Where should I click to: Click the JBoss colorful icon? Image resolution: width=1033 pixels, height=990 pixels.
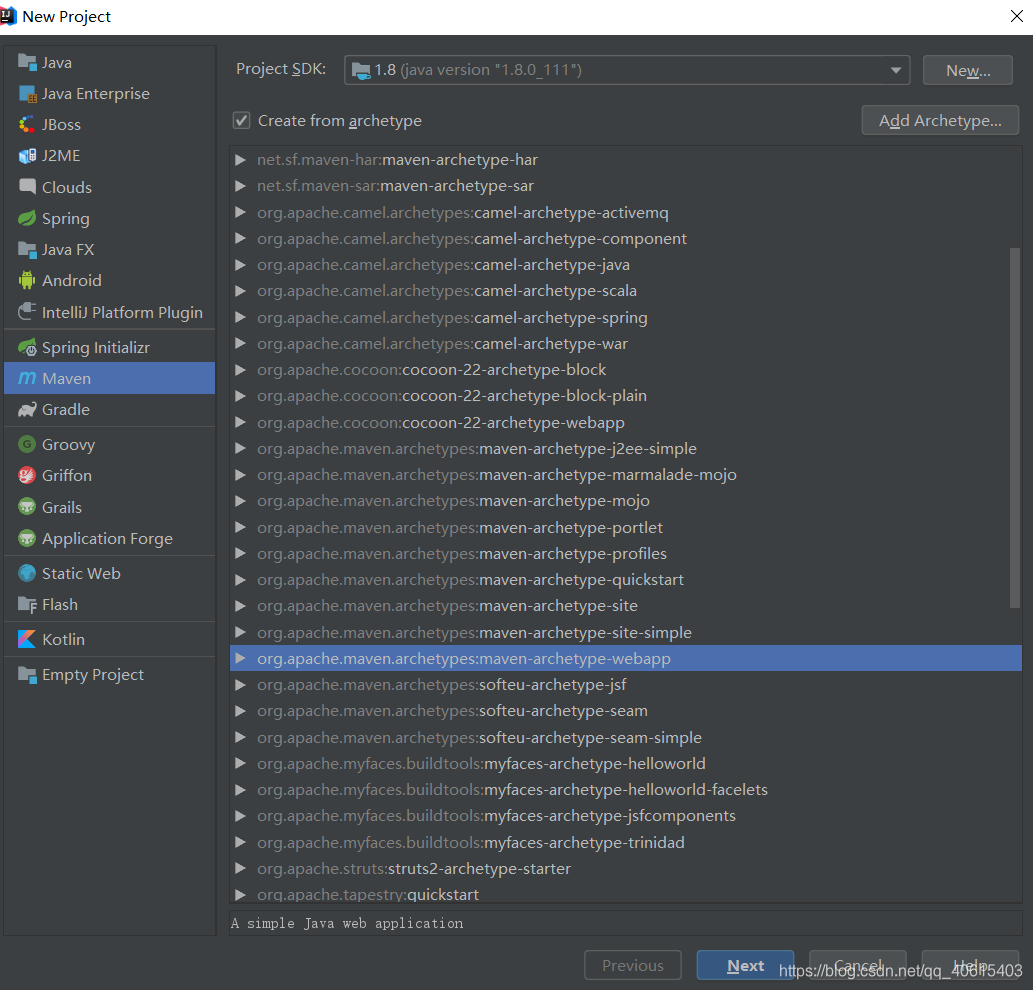(x=27, y=124)
